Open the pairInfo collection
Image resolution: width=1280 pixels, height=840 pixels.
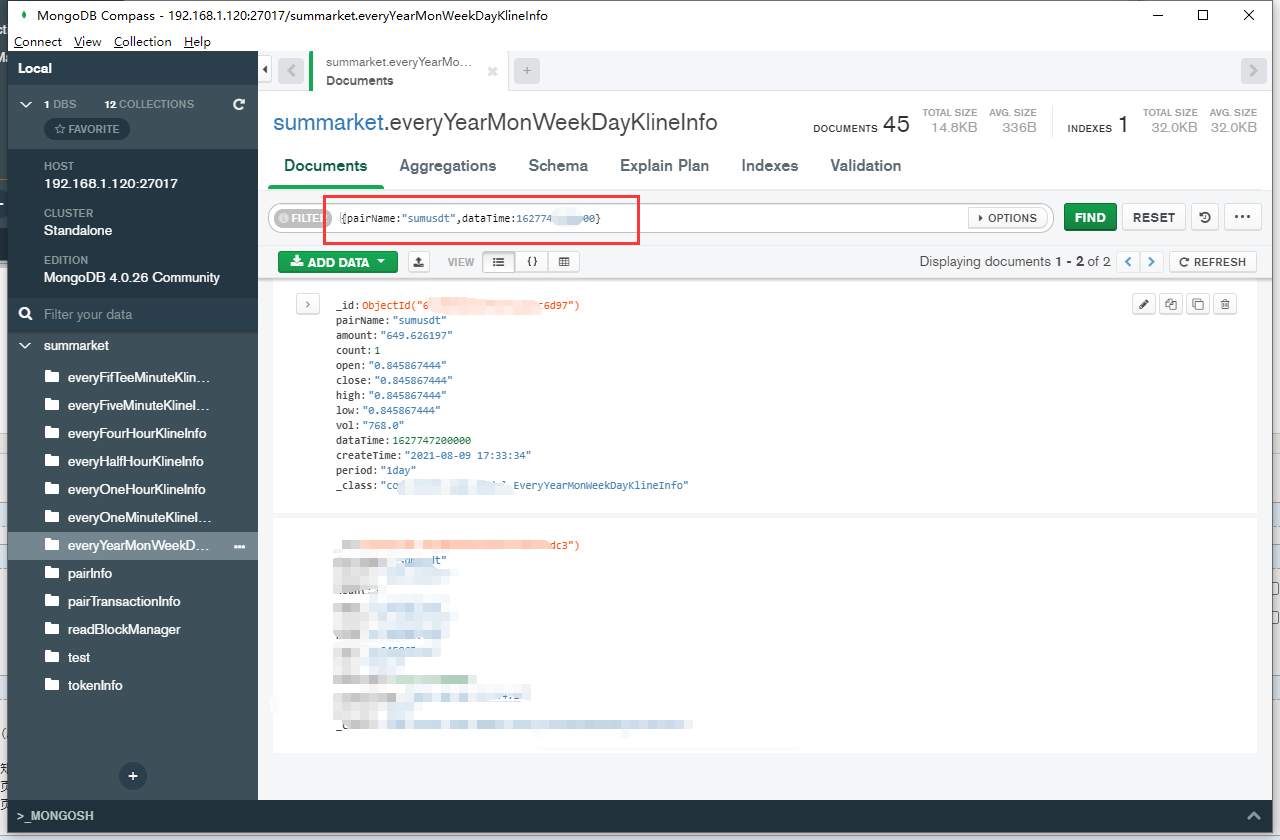click(x=90, y=574)
